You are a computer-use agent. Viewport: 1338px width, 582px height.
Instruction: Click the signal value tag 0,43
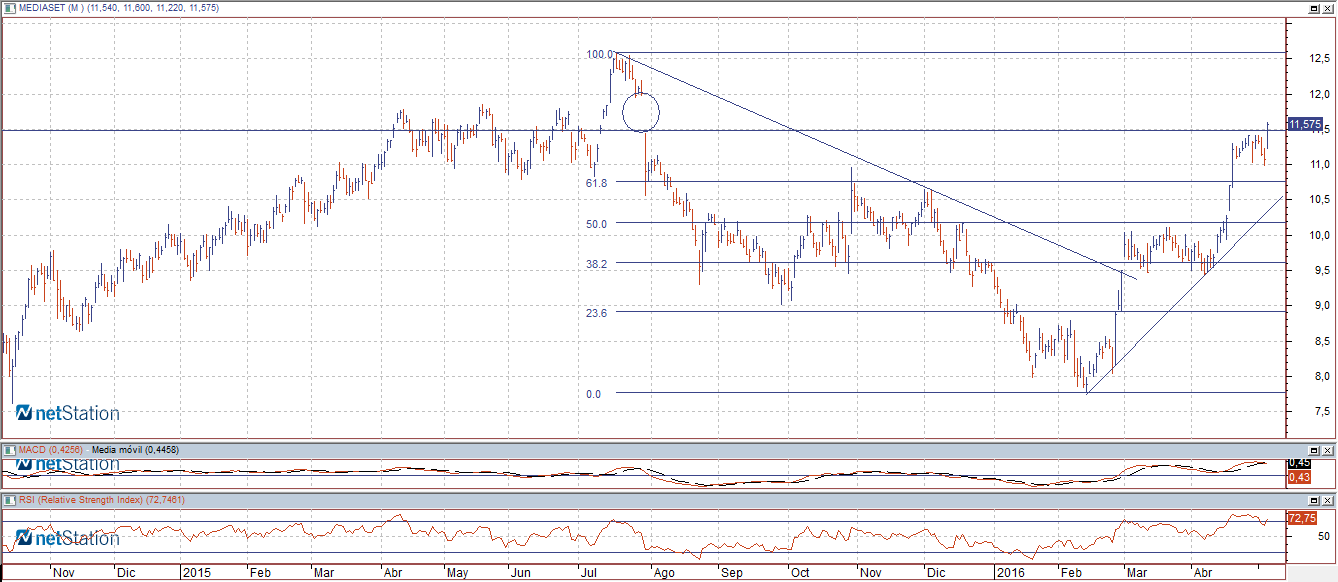point(1299,477)
